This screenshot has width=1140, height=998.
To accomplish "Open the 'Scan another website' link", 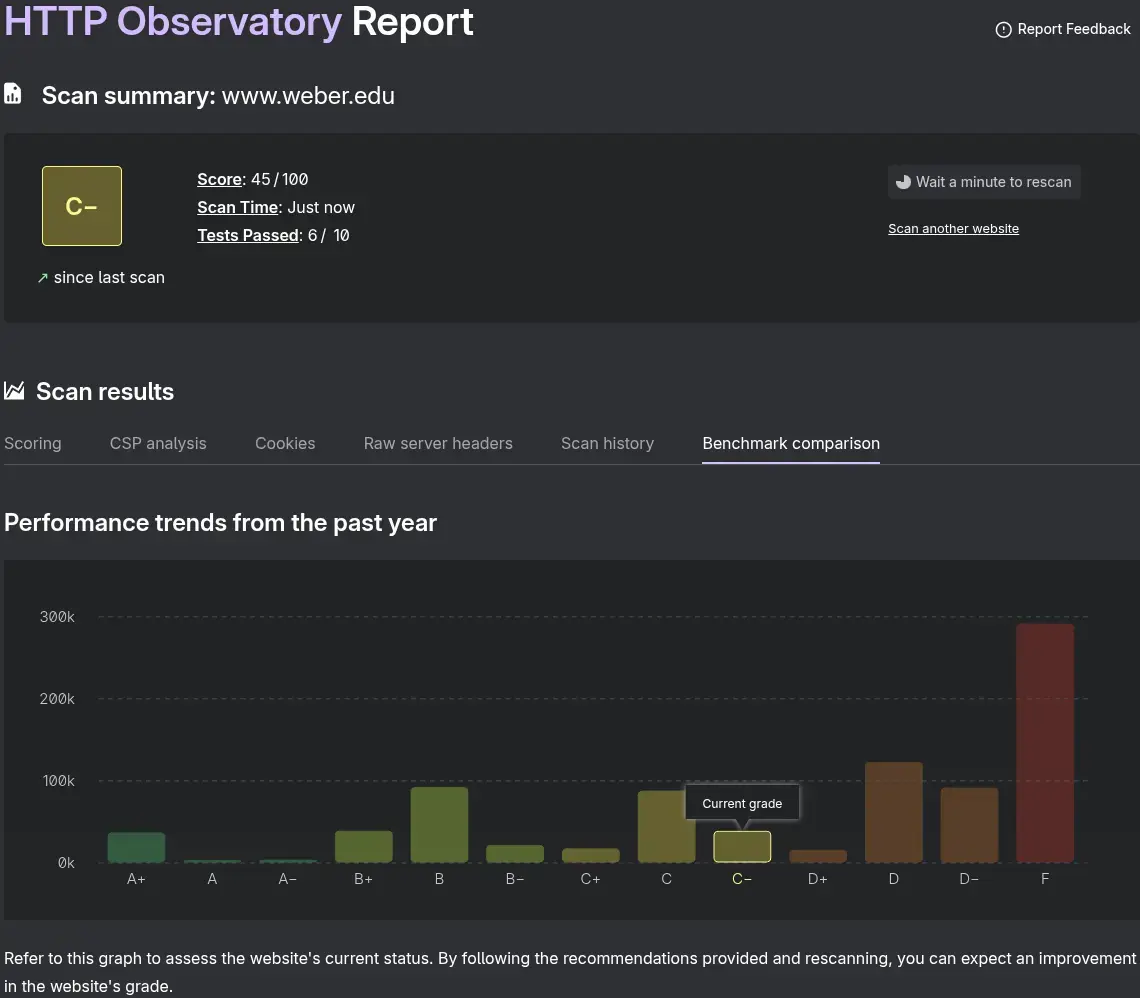I will 953,228.
